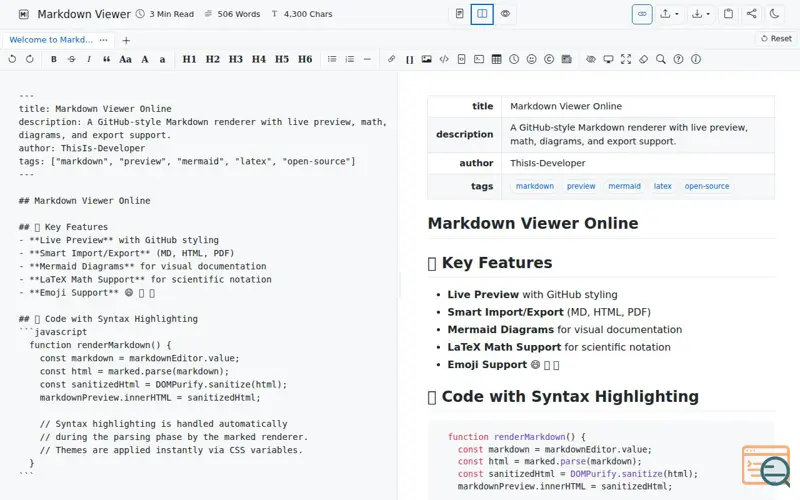This screenshot has width=800, height=500.
Task: Click the undo arrow in the formatting toolbar
Action: pyautogui.click(x=12, y=59)
